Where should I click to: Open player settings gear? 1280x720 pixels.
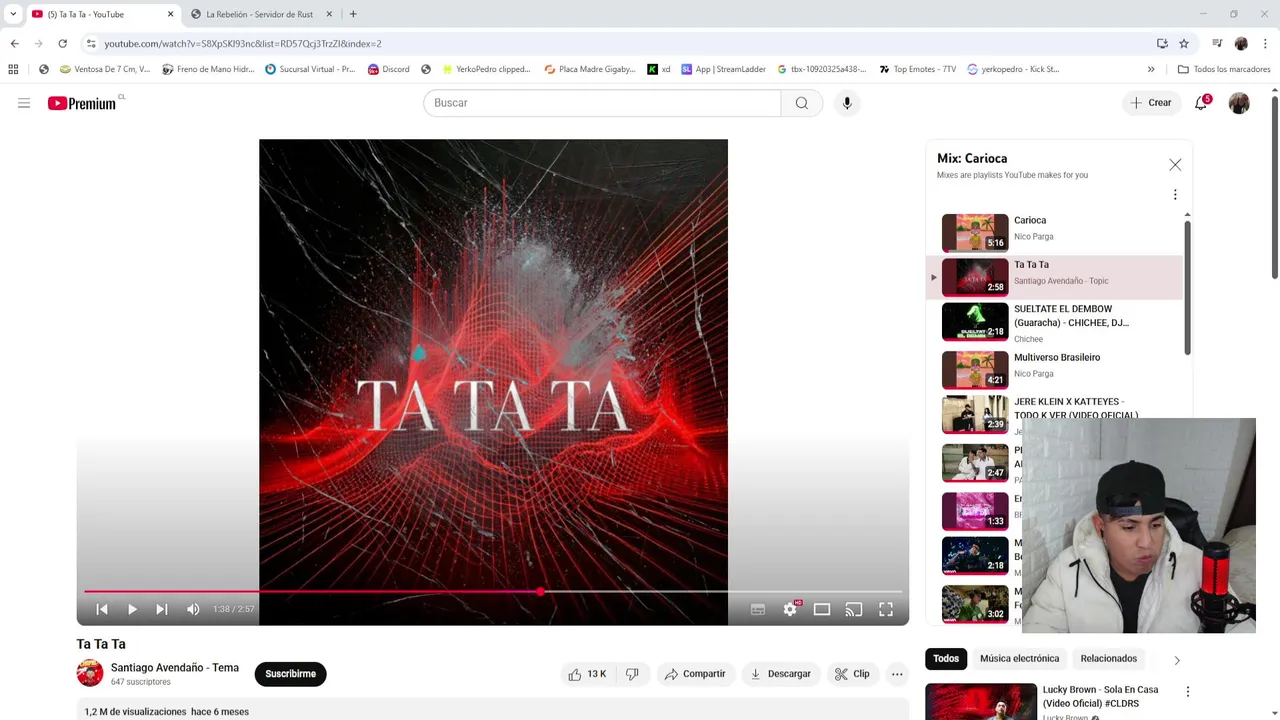pos(790,609)
